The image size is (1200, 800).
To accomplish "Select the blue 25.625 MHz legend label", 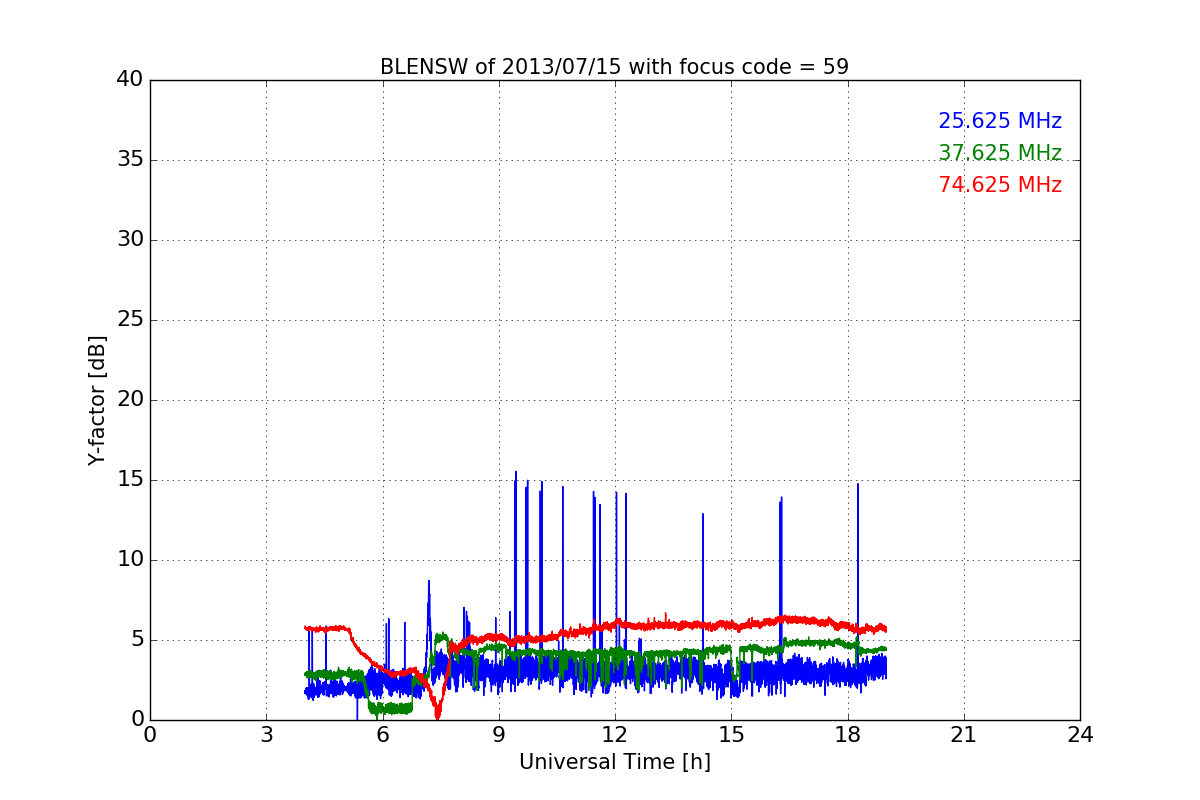I will [1000, 121].
